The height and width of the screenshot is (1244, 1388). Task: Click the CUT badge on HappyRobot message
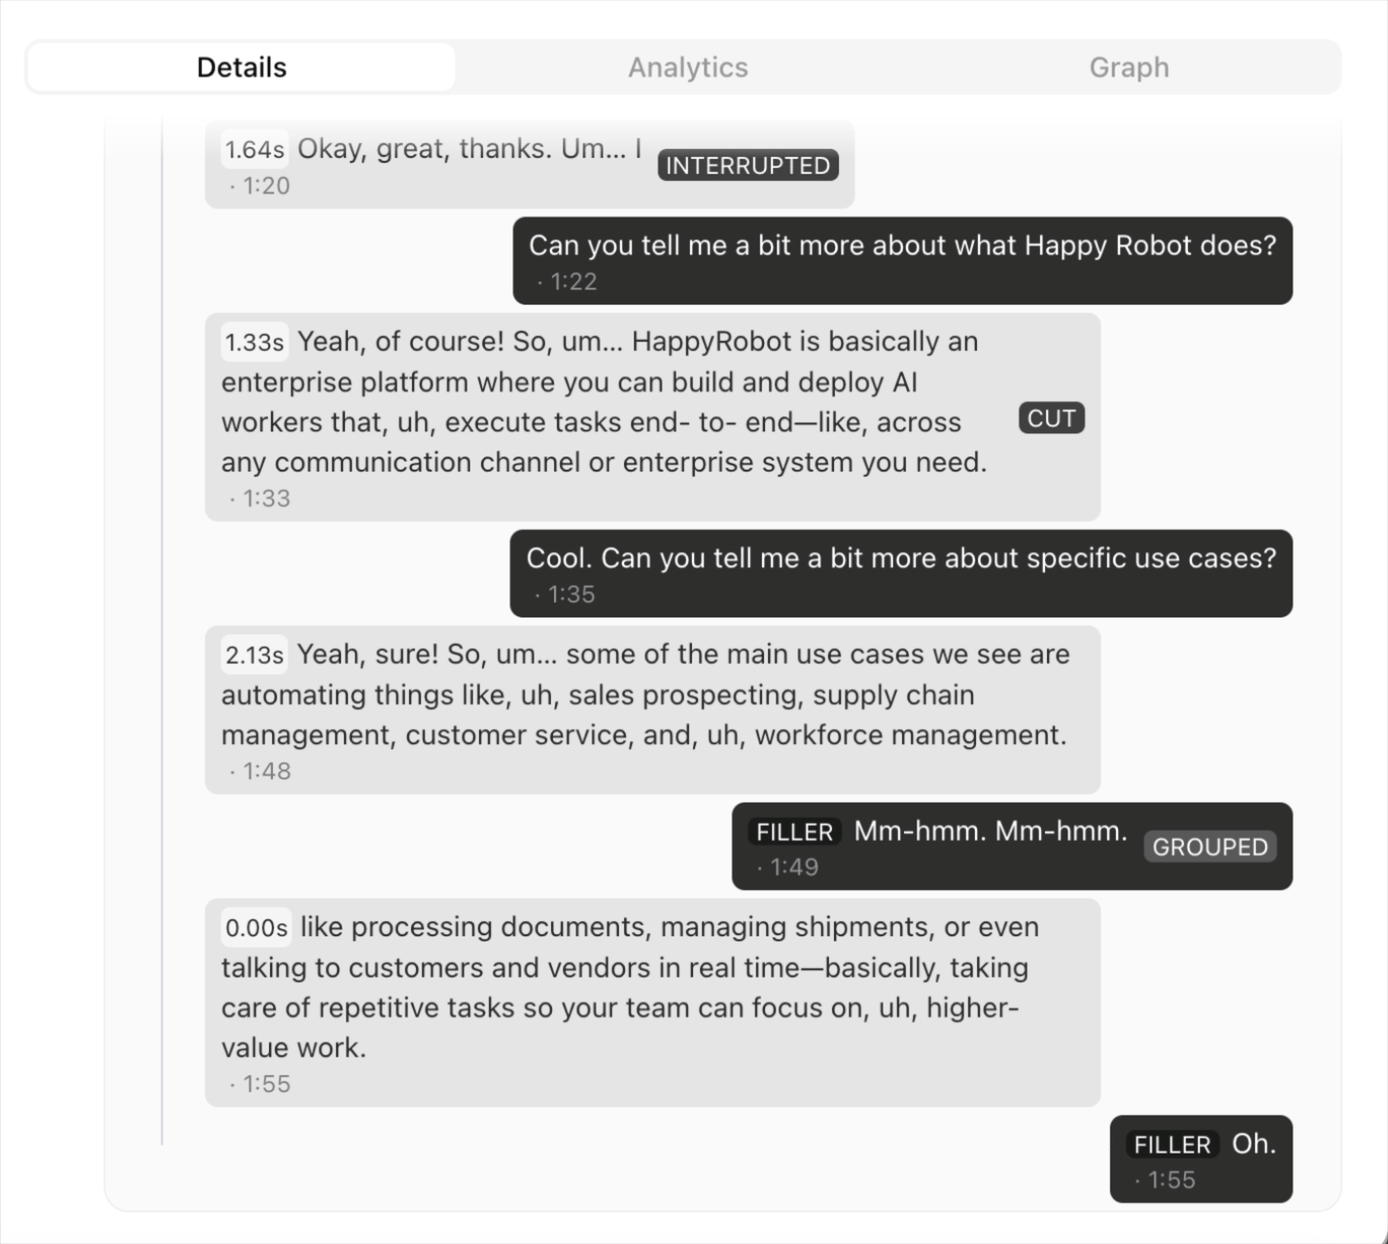point(1051,418)
